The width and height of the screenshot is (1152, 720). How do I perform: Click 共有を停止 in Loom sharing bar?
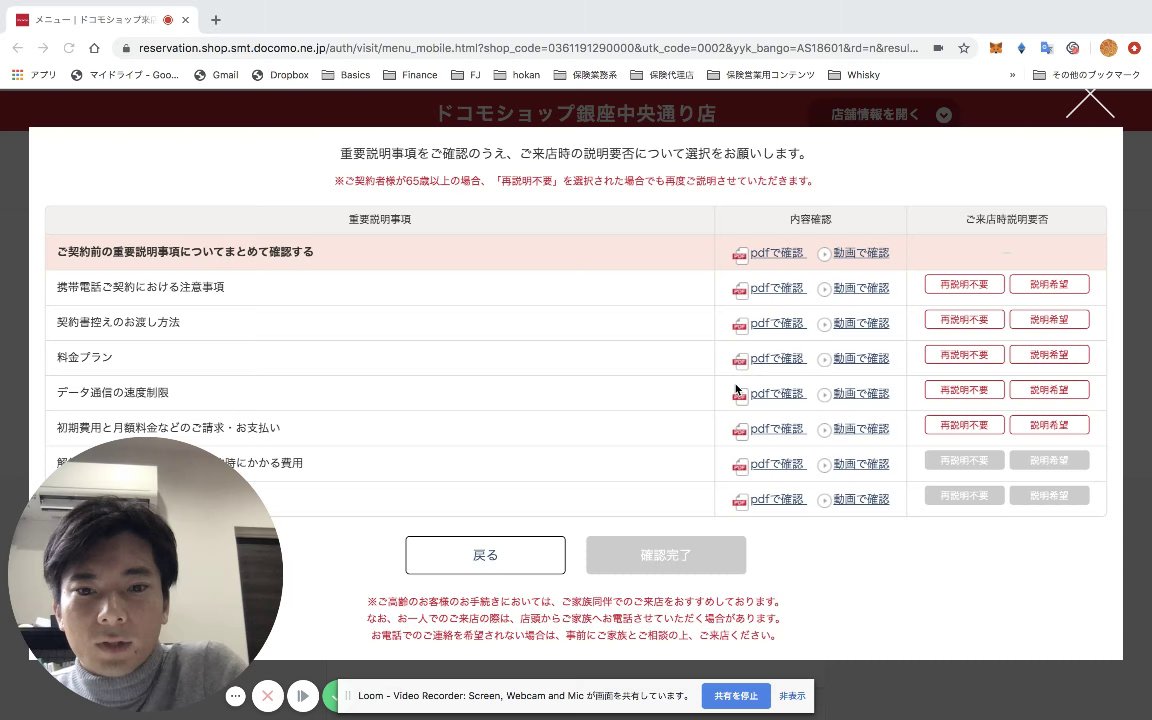pyautogui.click(x=735, y=696)
